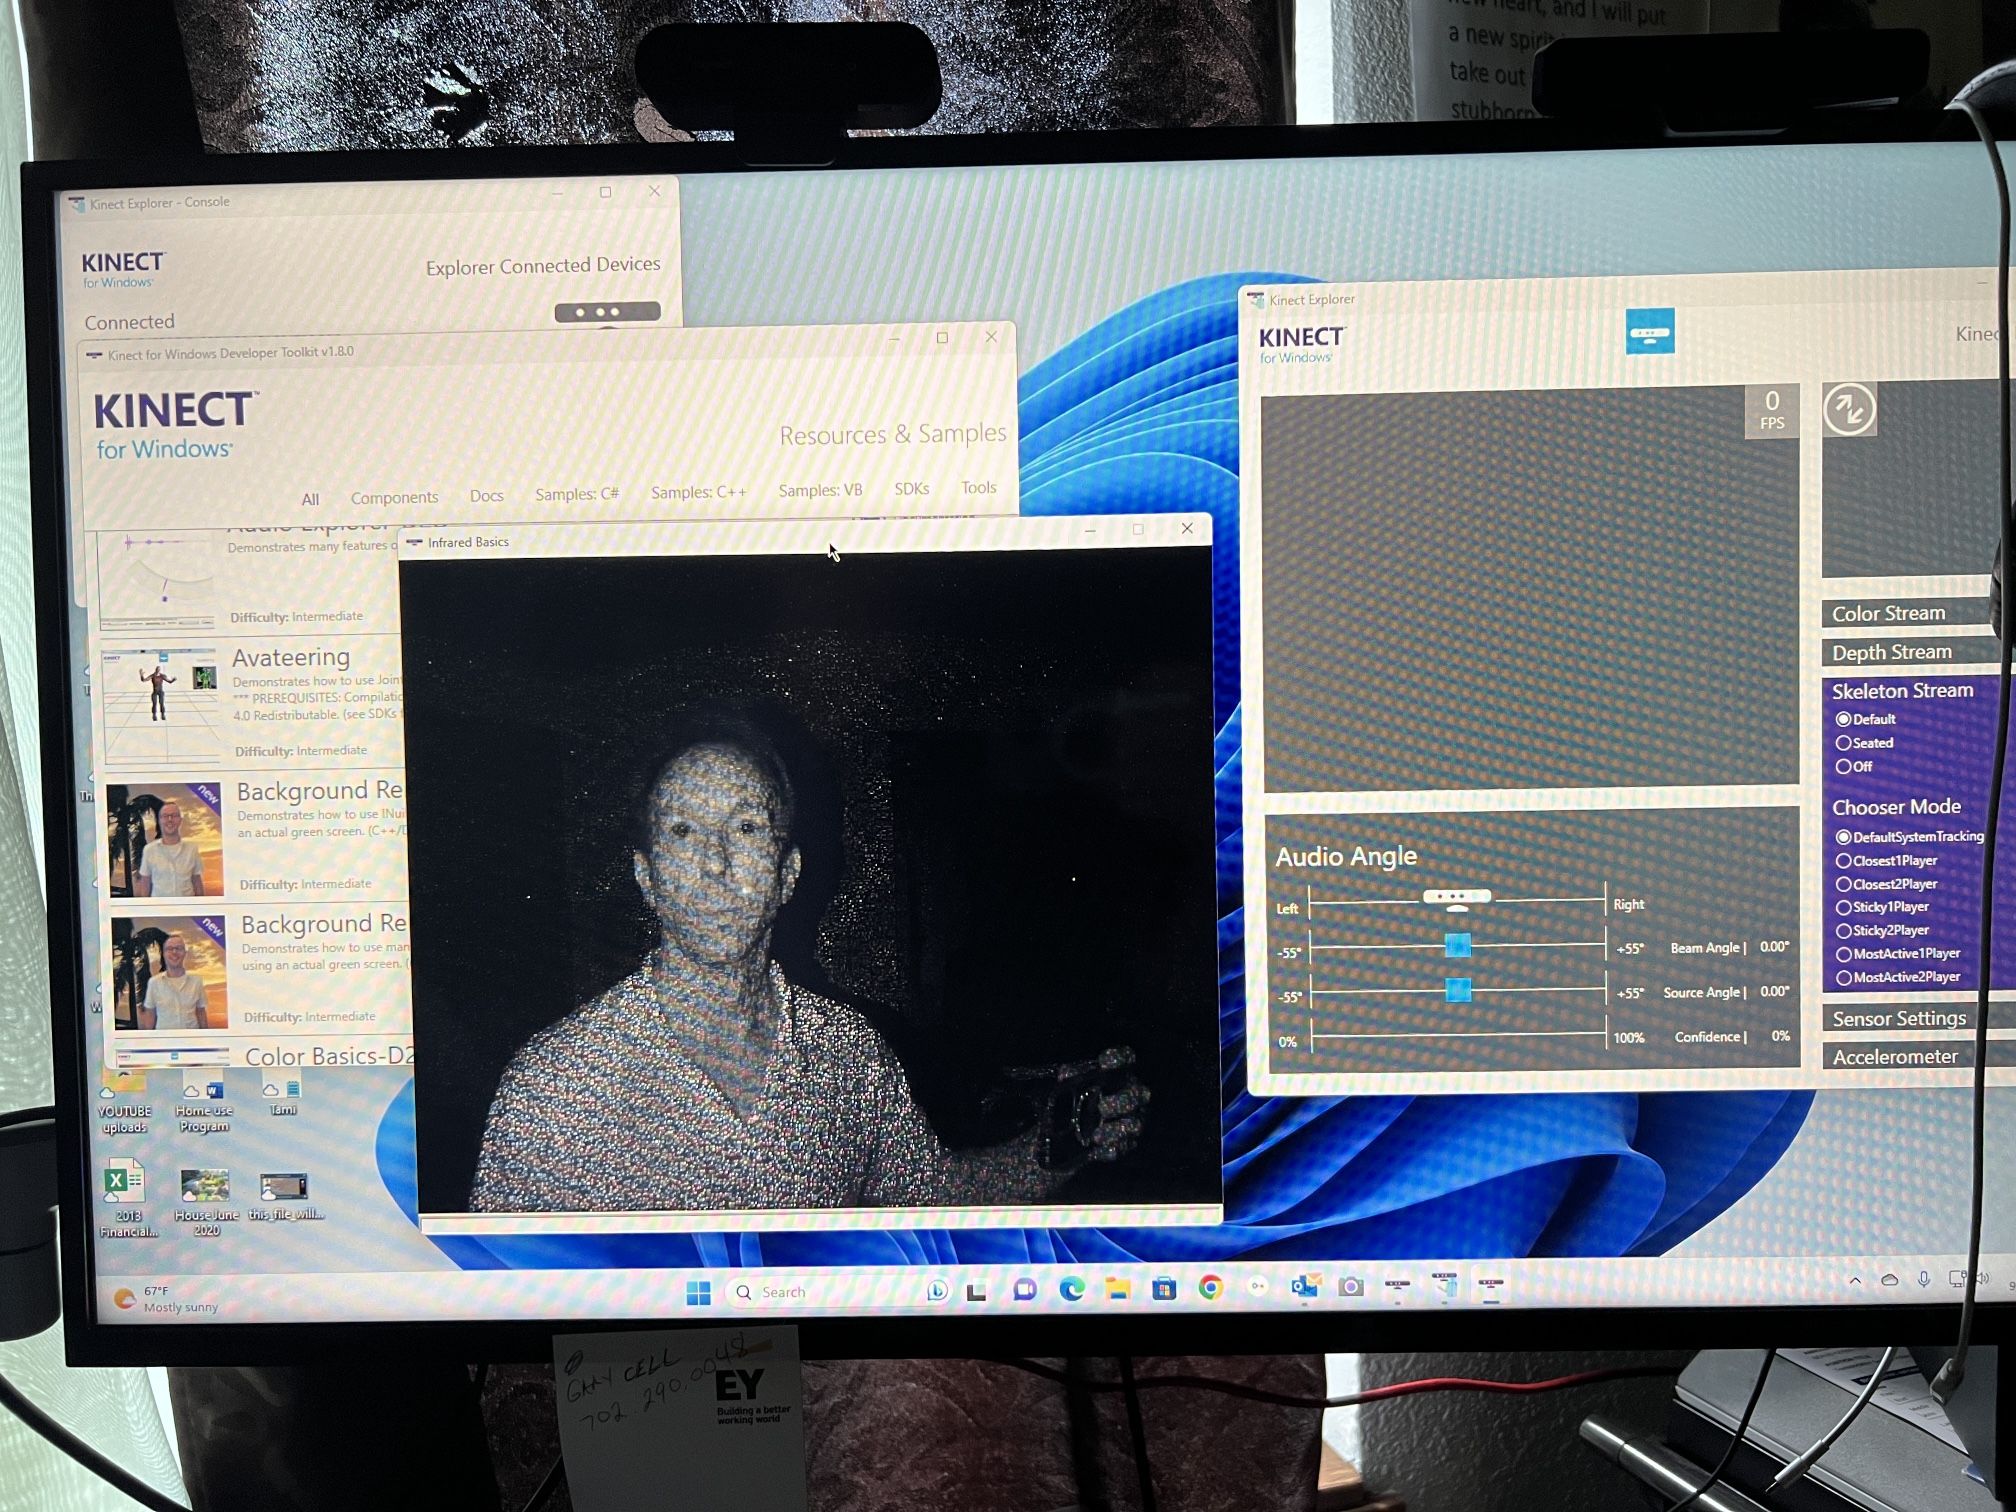Select Closest1Player chooser mode
Image resolution: width=2016 pixels, height=1512 pixels.
[1843, 861]
